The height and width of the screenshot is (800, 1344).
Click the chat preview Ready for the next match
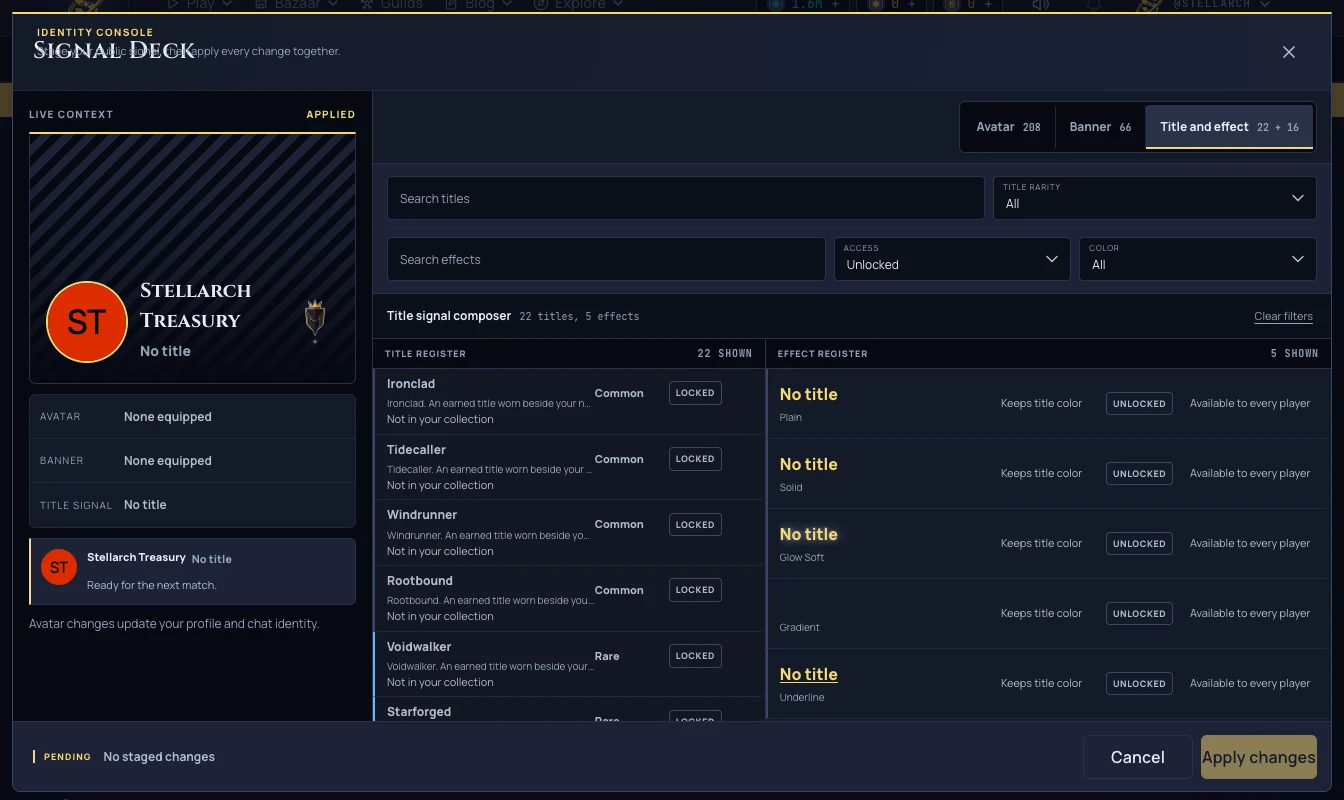point(151,585)
